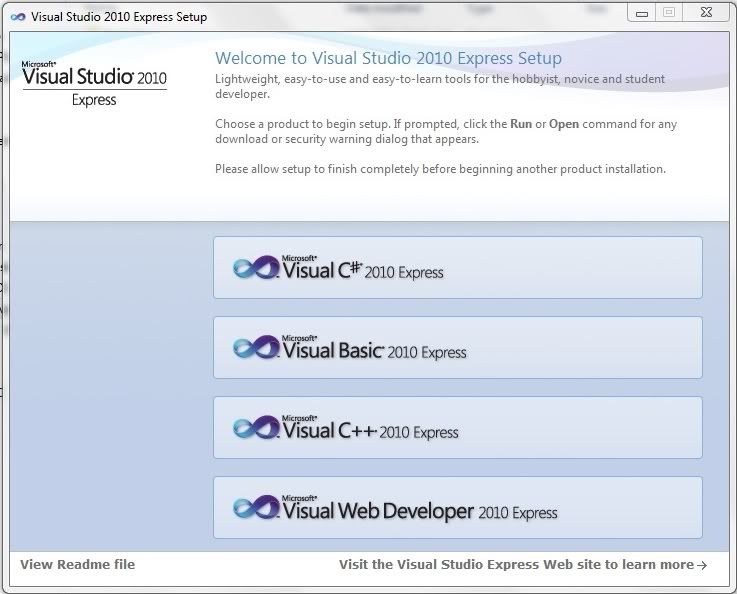Click the 'Welcome to Visual Studio 2010 Express Setup' heading
Image resolution: width=737 pixels, height=594 pixels.
pyautogui.click(x=388, y=58)
